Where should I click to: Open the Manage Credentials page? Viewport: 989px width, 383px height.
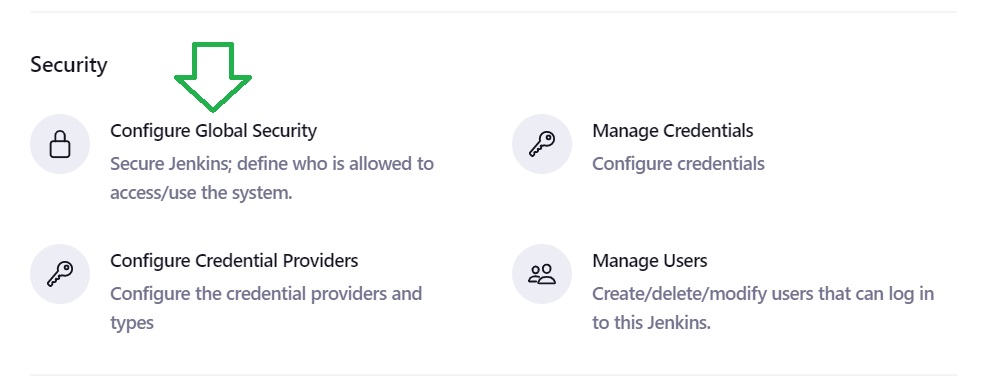[x=672, y=131]
